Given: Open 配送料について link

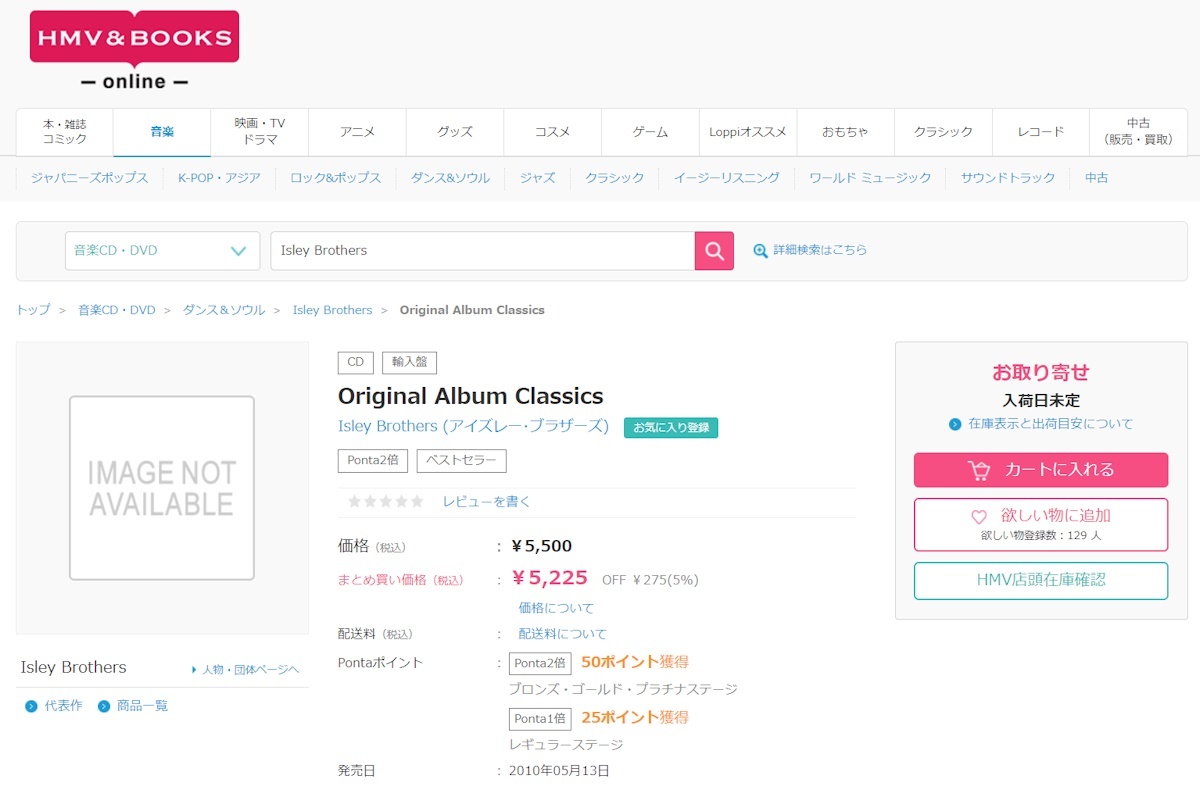Looking at the screenshot, I should [x=562, y=634].
